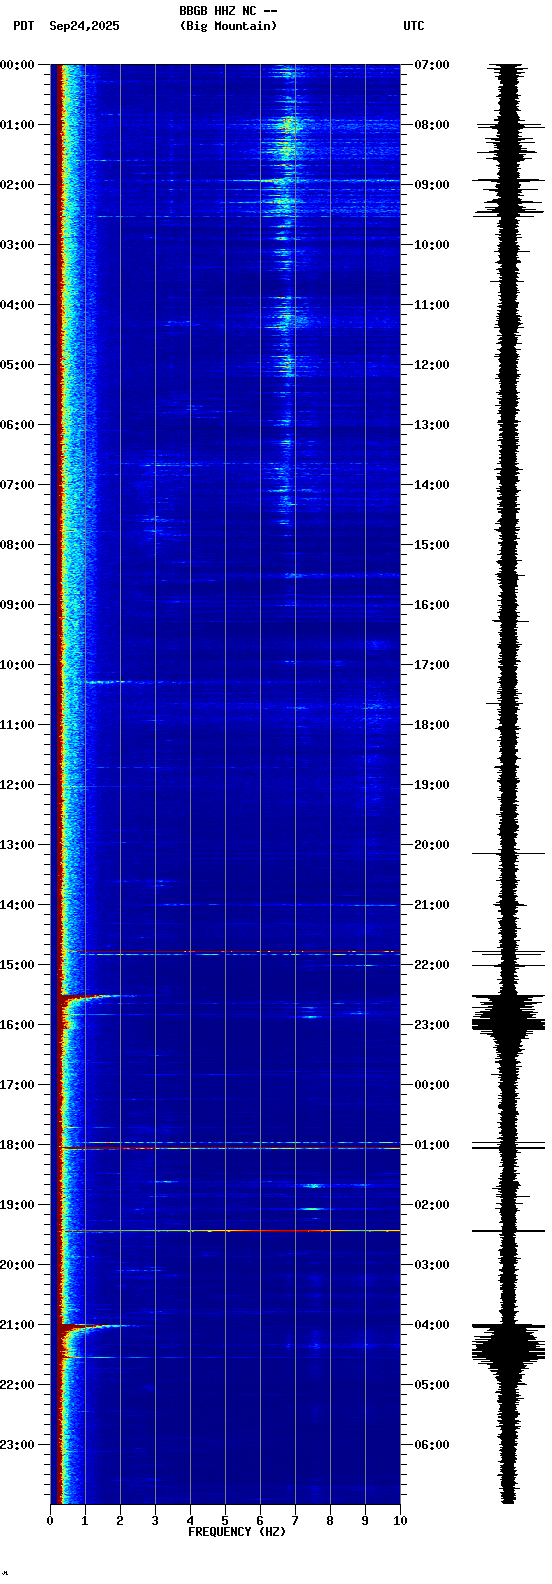The height and width of the screenshot is (1584, 552).
Task: Click the '0' frequency axis tick label
Action: 50,1521
